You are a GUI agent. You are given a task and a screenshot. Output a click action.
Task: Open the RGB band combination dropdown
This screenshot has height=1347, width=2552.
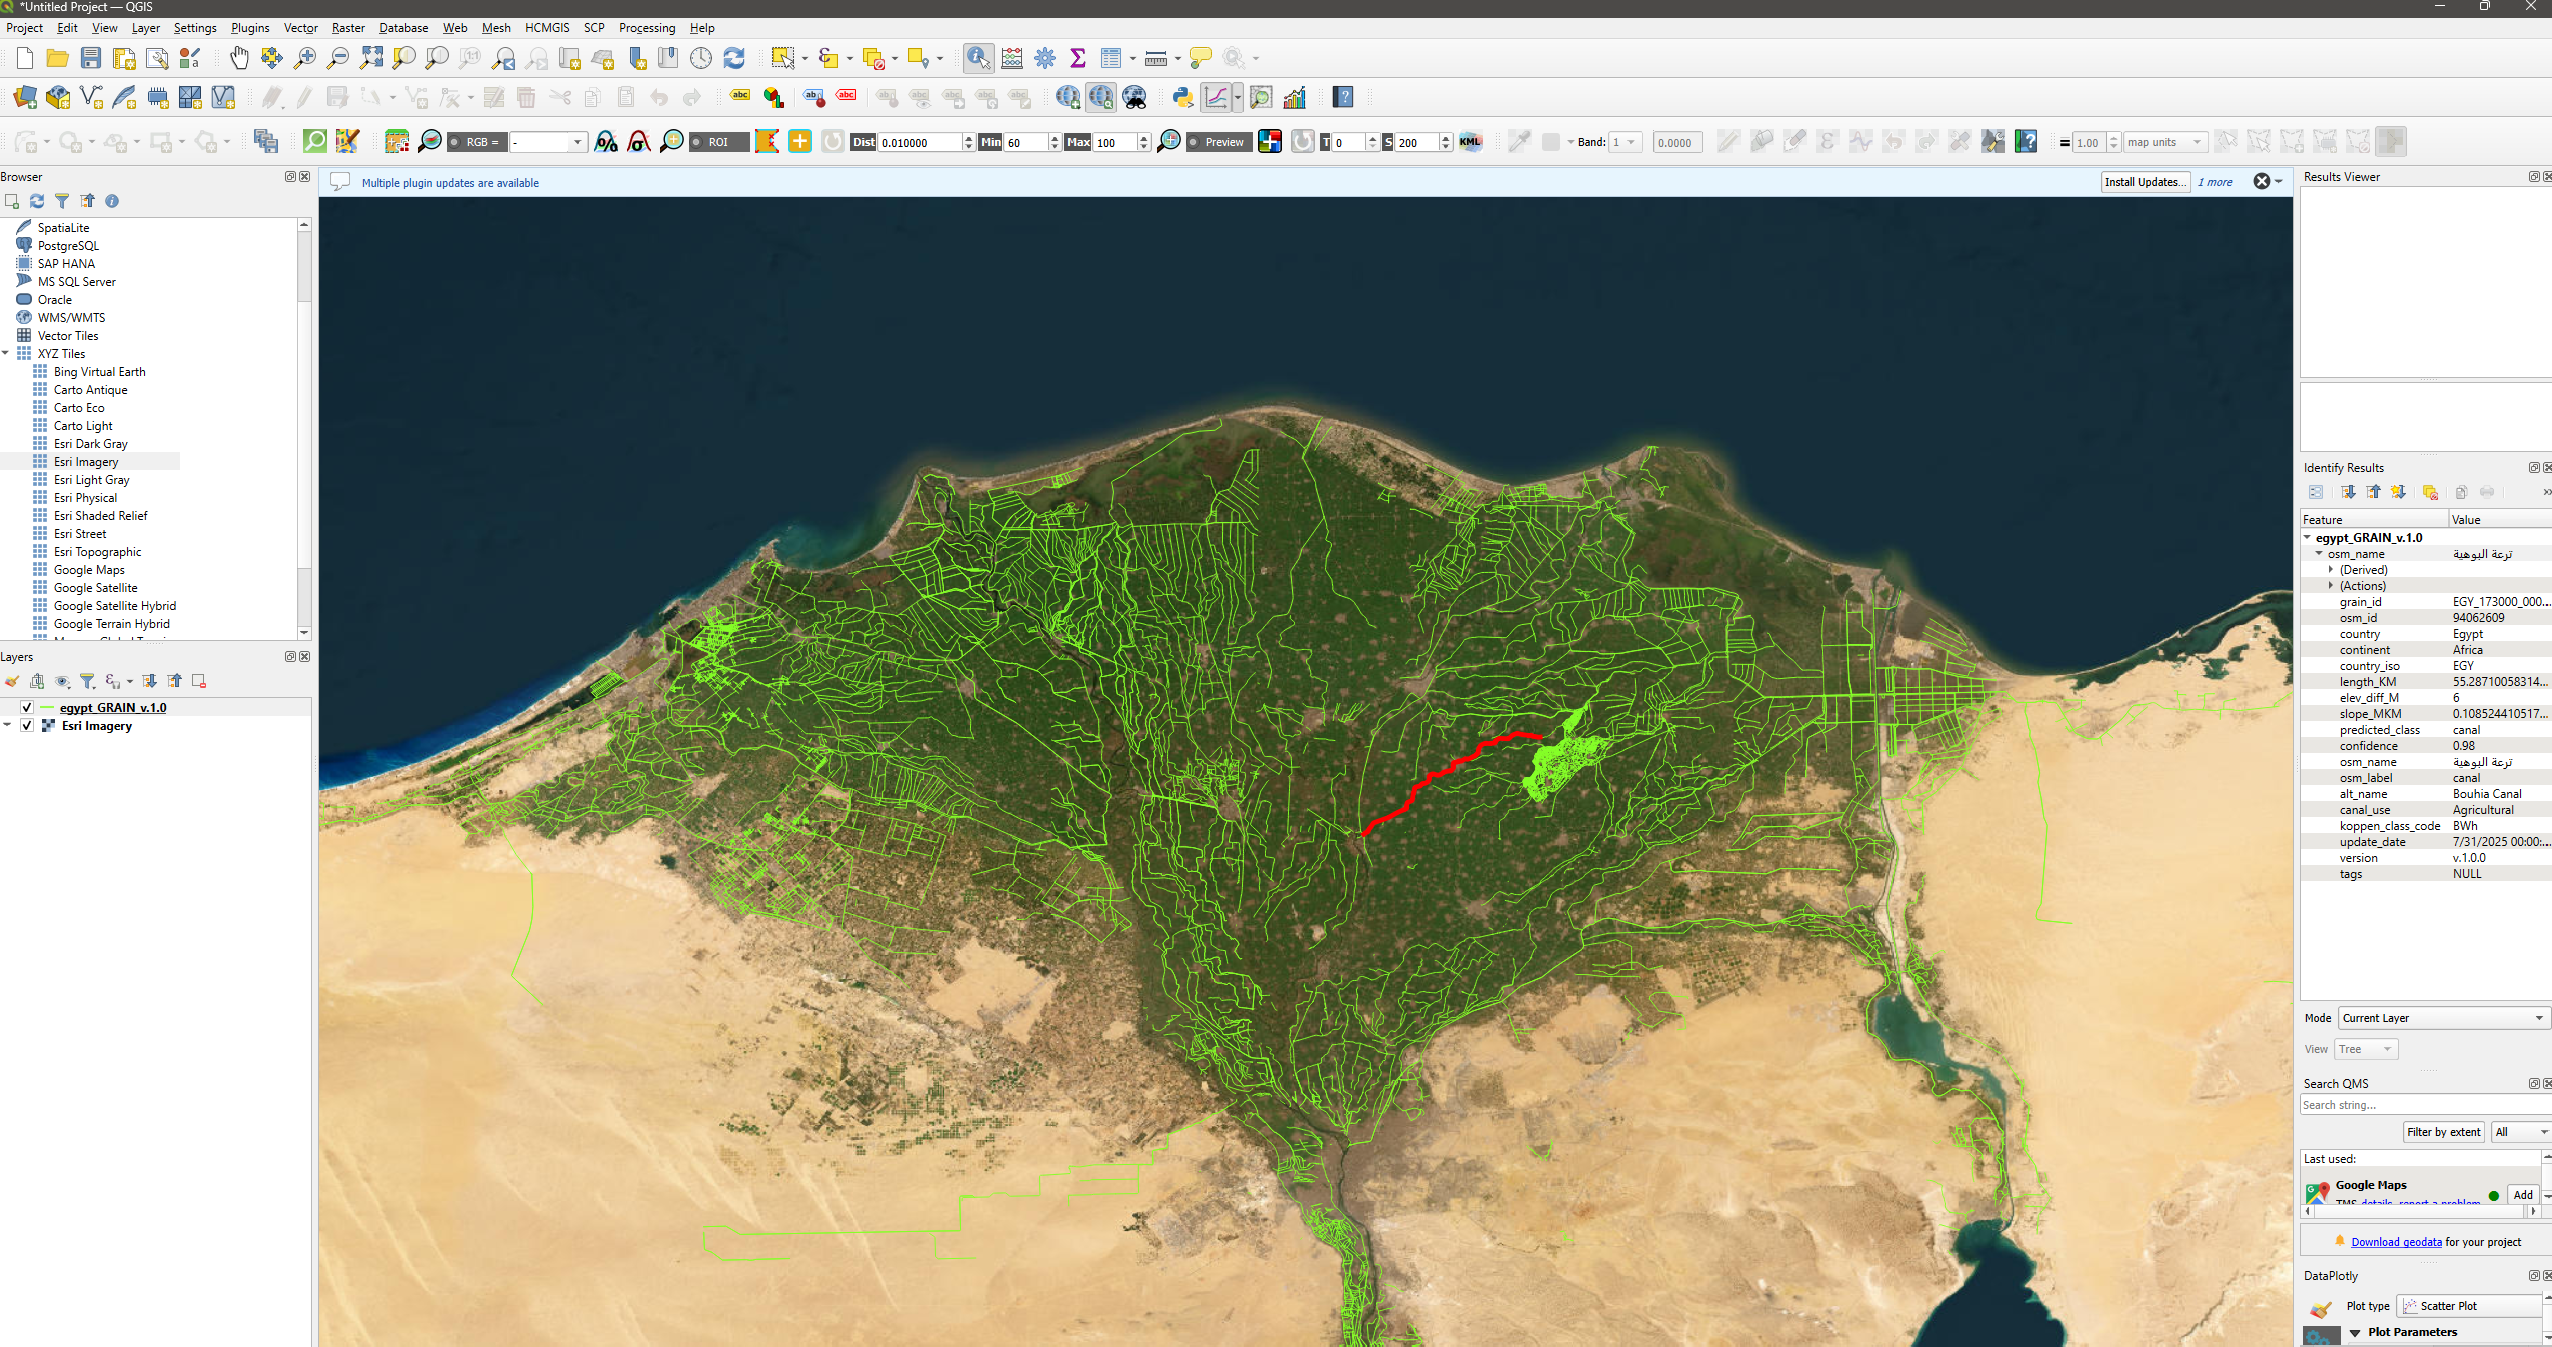click(x=547, y=142)
